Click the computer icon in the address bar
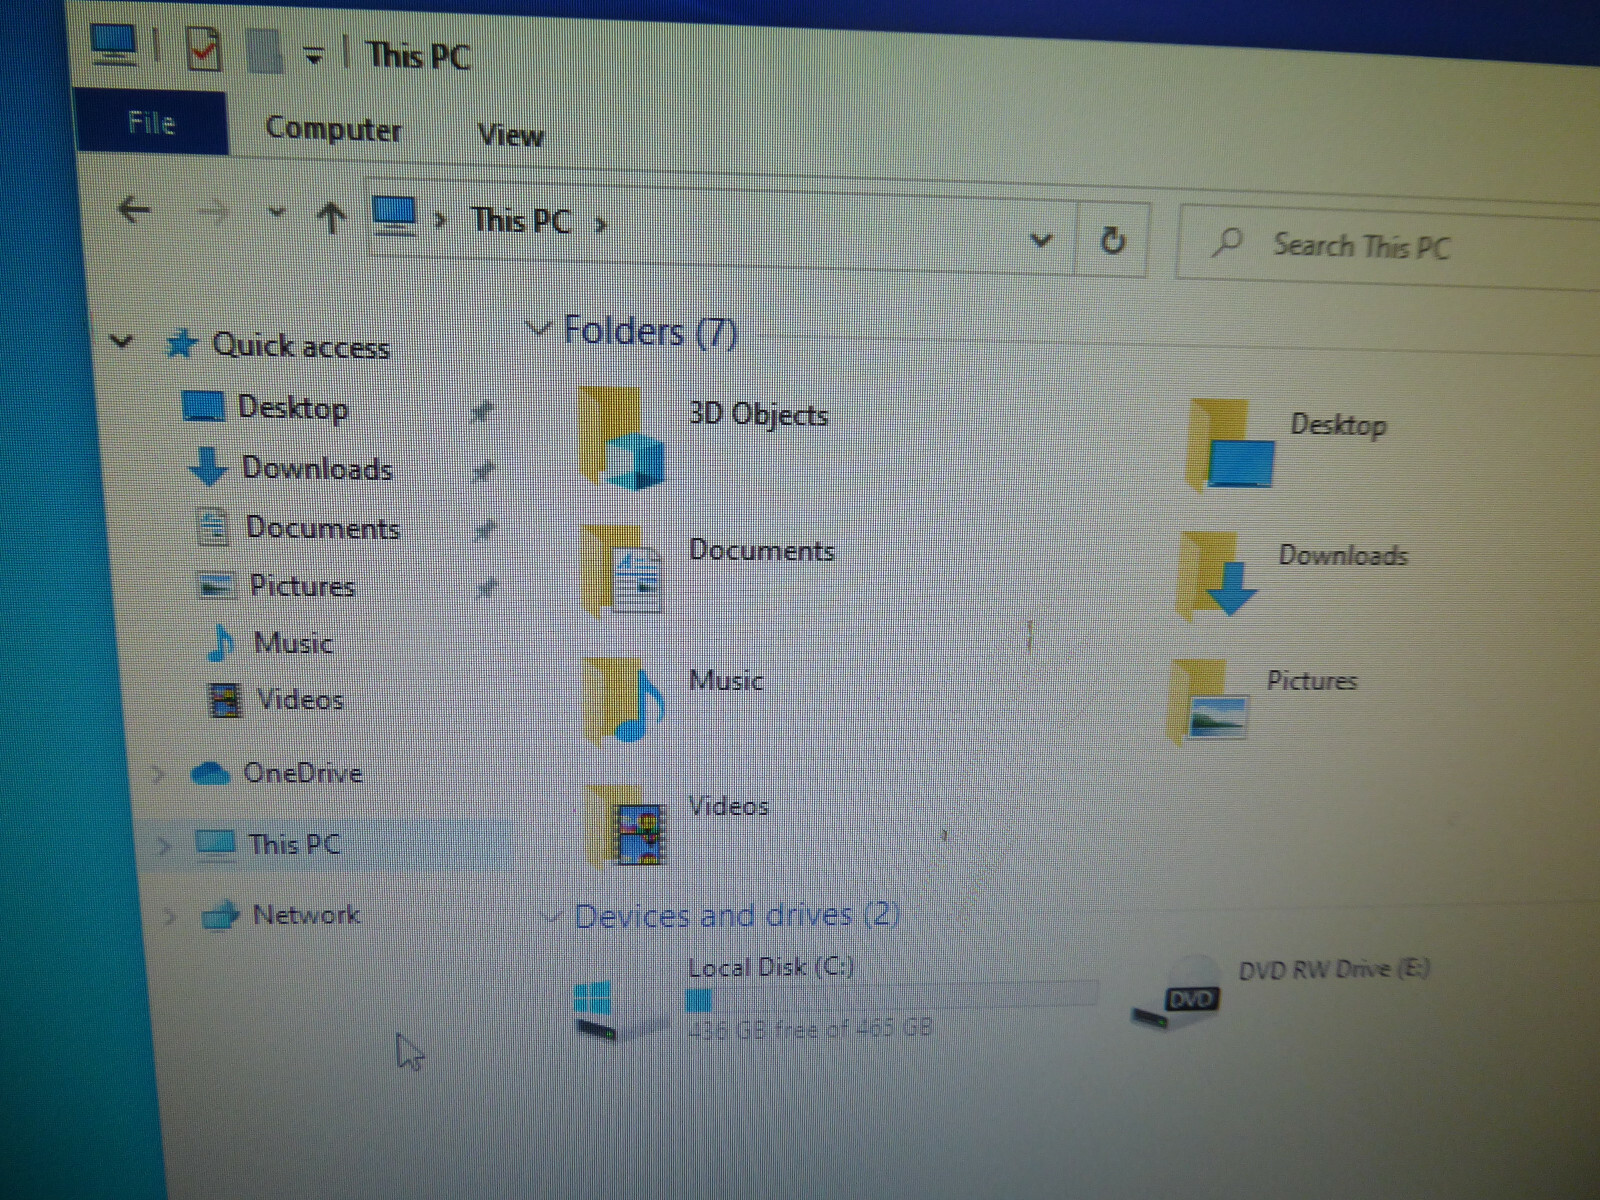Image resolution: width=1600 pixels, height=1200 pixels. pyautogui.click(x=394, y=214)
